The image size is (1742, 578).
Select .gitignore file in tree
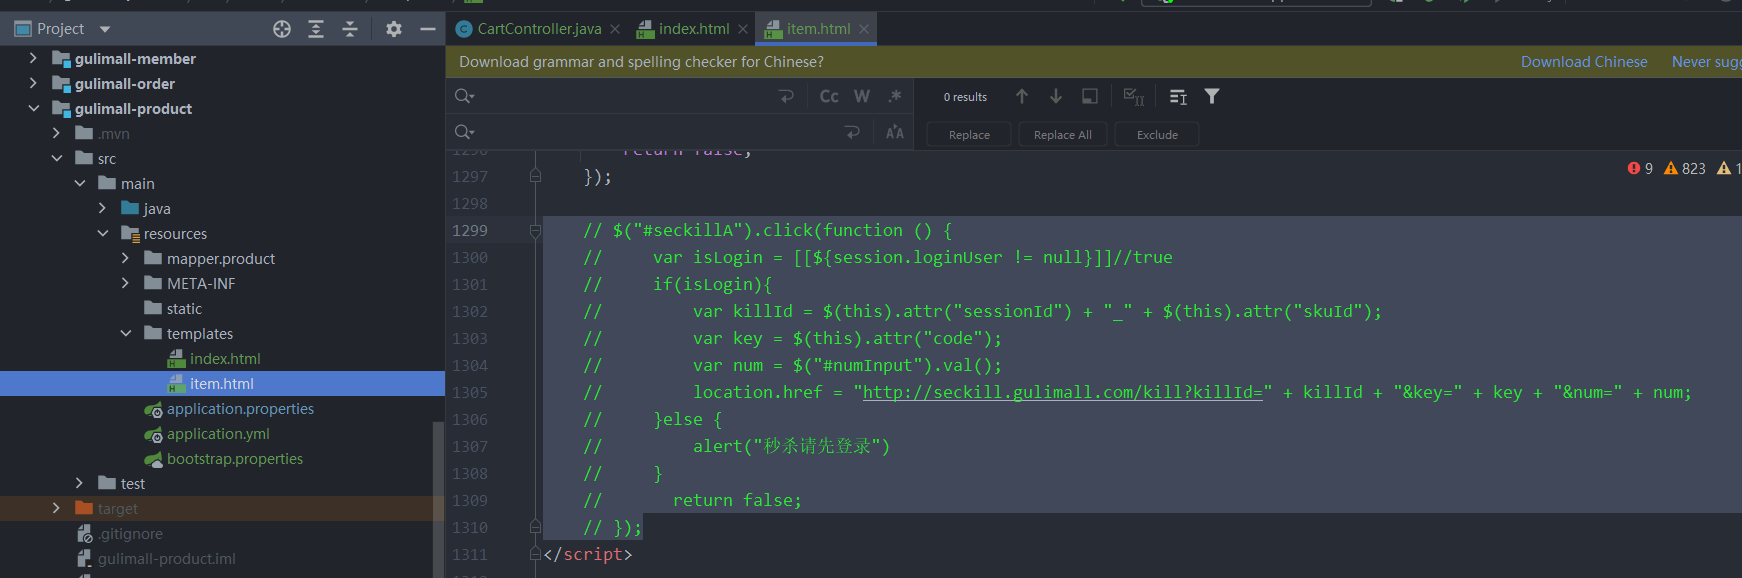click(130, 533)
